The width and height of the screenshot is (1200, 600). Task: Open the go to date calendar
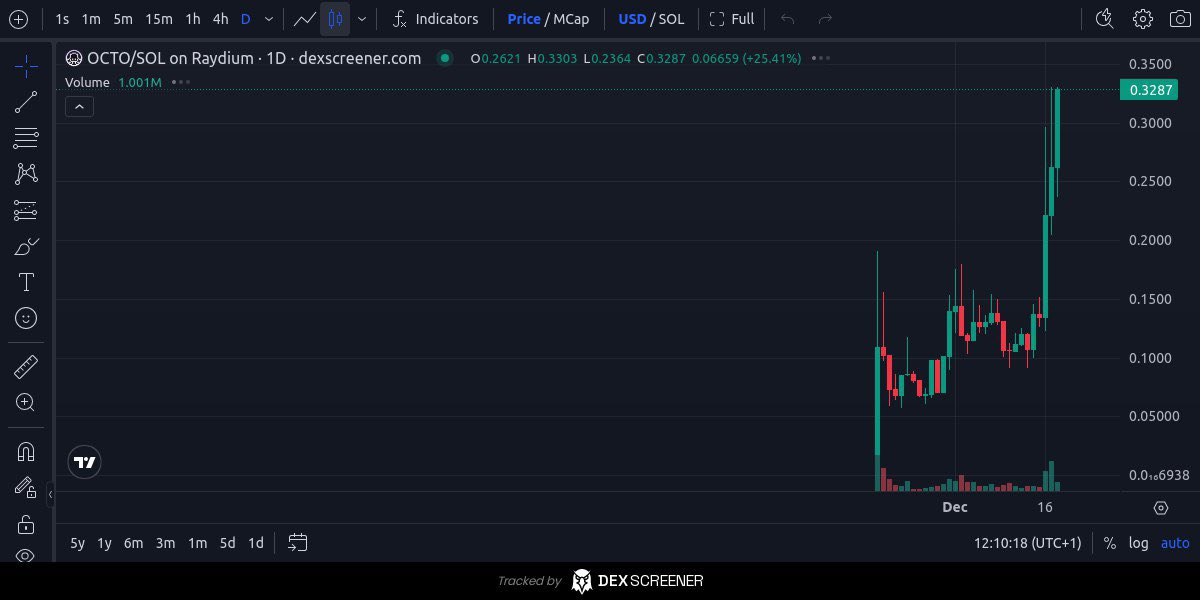tap(297, 543)
